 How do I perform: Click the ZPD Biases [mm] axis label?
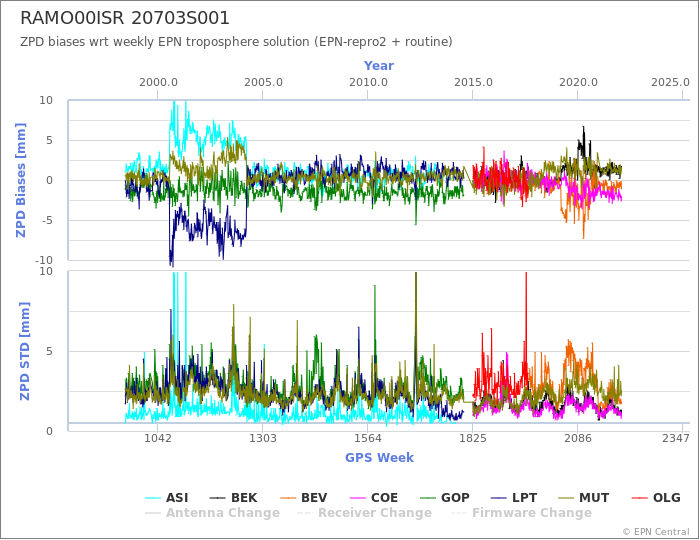[x=21, y=180]
